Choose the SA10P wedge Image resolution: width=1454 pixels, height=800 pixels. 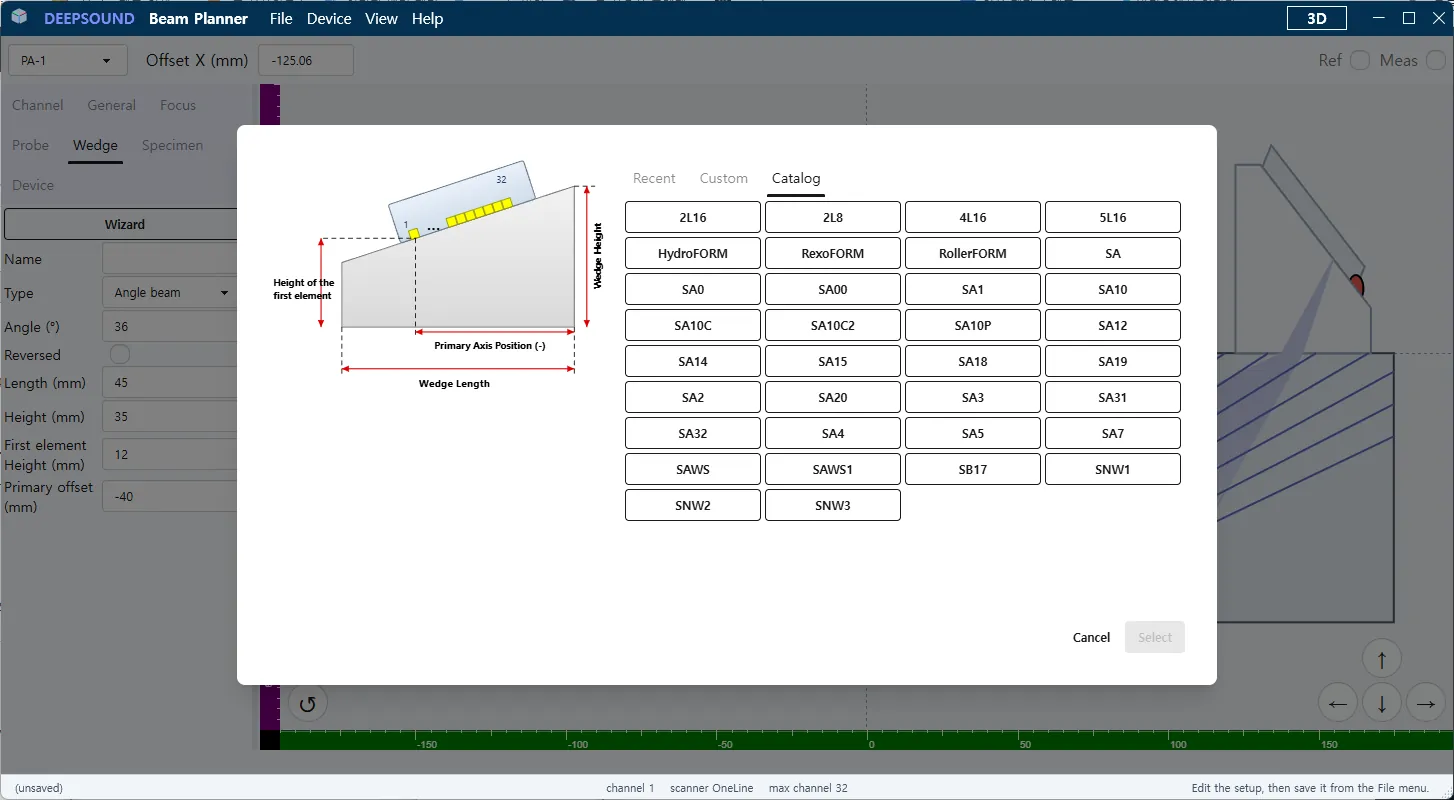point(973,325)
